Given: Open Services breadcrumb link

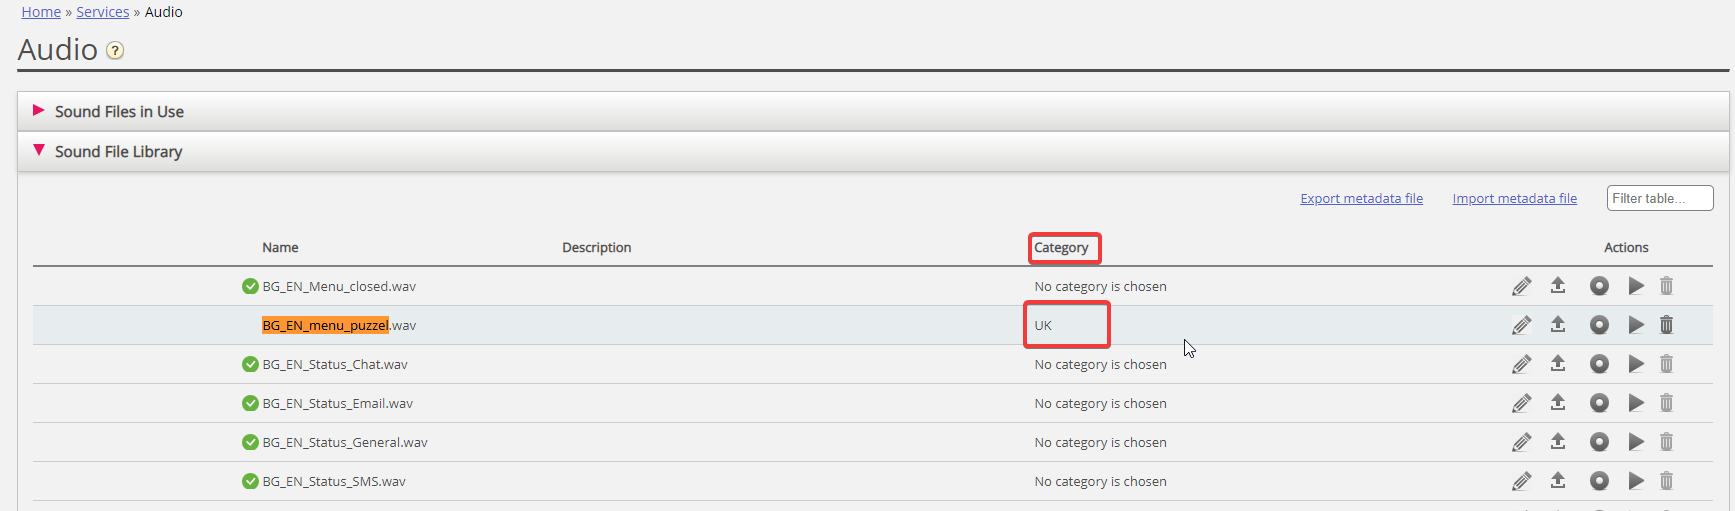Looking at the screenshot, I should [103, 12].
